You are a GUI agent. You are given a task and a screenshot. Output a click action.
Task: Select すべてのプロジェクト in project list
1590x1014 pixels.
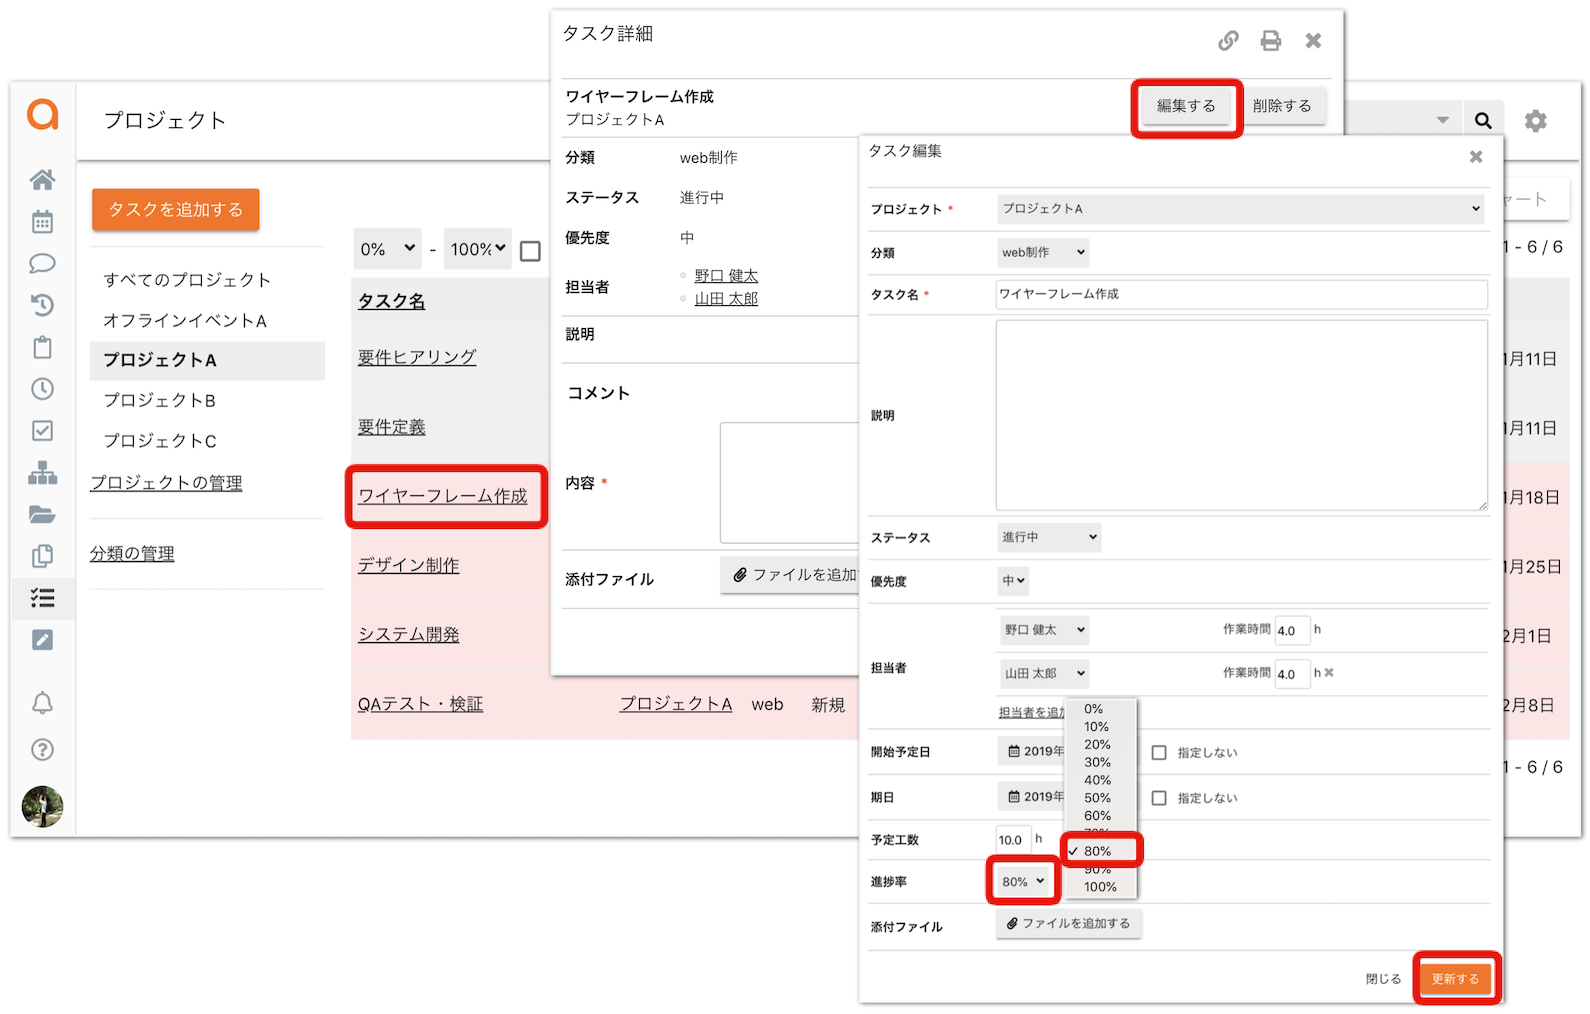(187, 280)
